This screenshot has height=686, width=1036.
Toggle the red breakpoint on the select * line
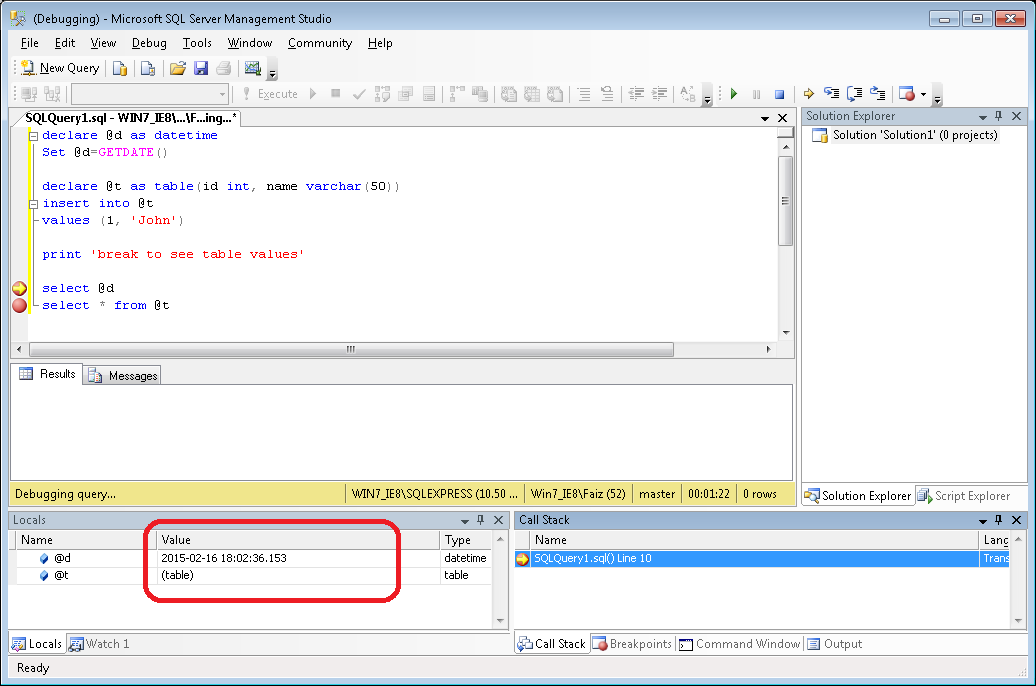click(20, 305)
